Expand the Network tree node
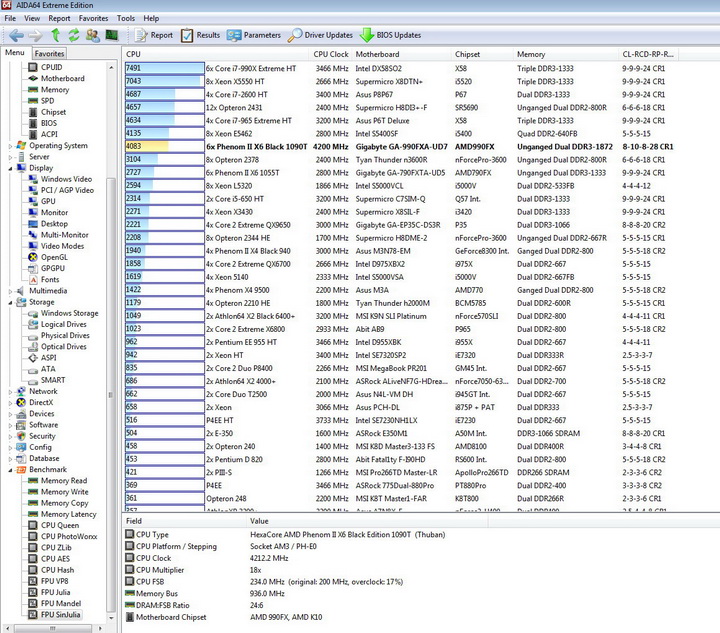This screenshot has width=720, height=633. point(10,392)
